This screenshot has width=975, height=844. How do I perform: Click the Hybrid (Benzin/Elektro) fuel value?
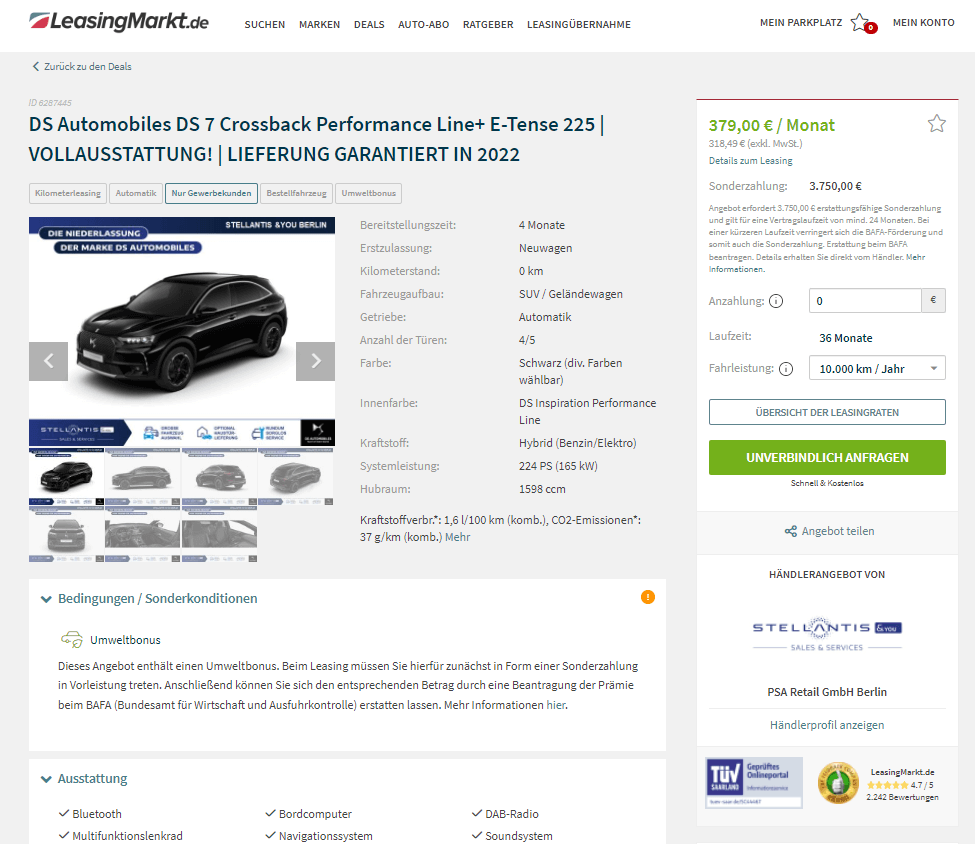[578, 443]
